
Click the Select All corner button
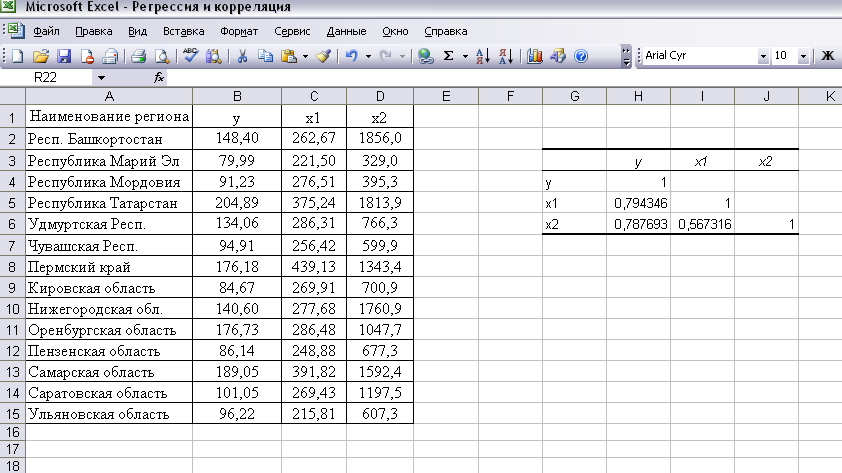click(12, 96)
